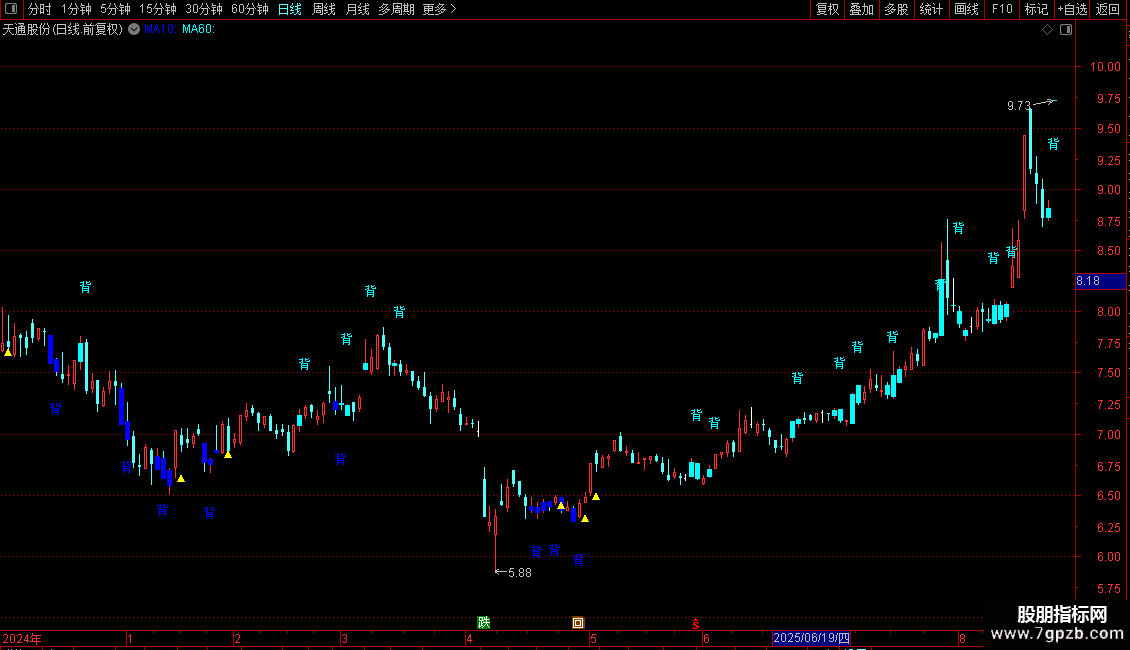Click the green 跌 event marker
Viewport: 1130px width, 650px height.
(x=484, y=622)
